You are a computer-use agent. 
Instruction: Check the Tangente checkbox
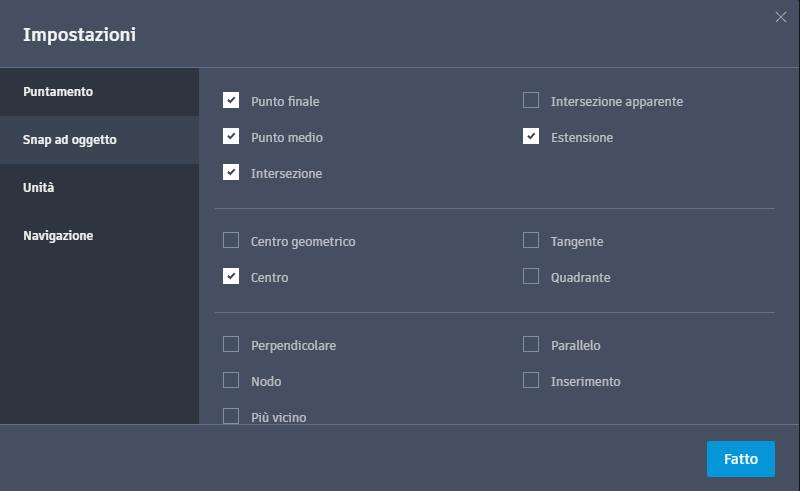(x=531, y=240)
